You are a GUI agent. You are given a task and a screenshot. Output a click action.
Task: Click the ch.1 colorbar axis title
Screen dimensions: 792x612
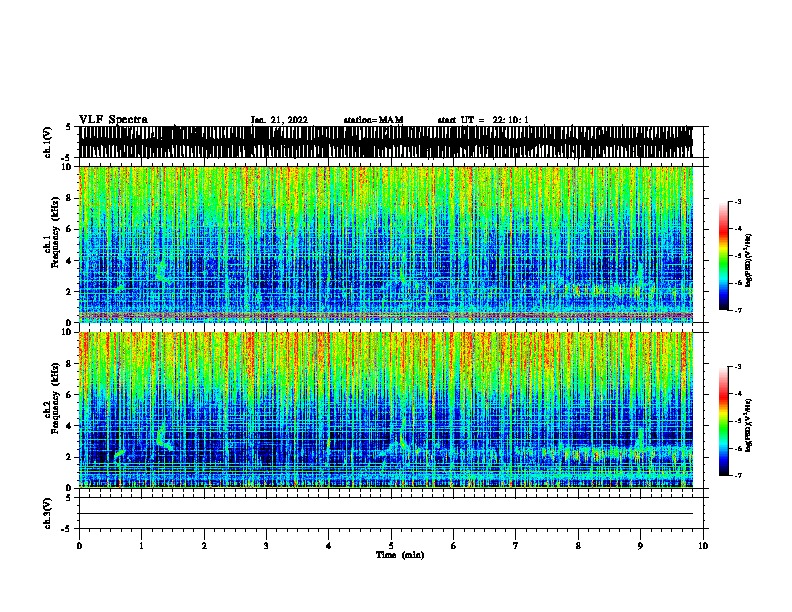(748, 260)
